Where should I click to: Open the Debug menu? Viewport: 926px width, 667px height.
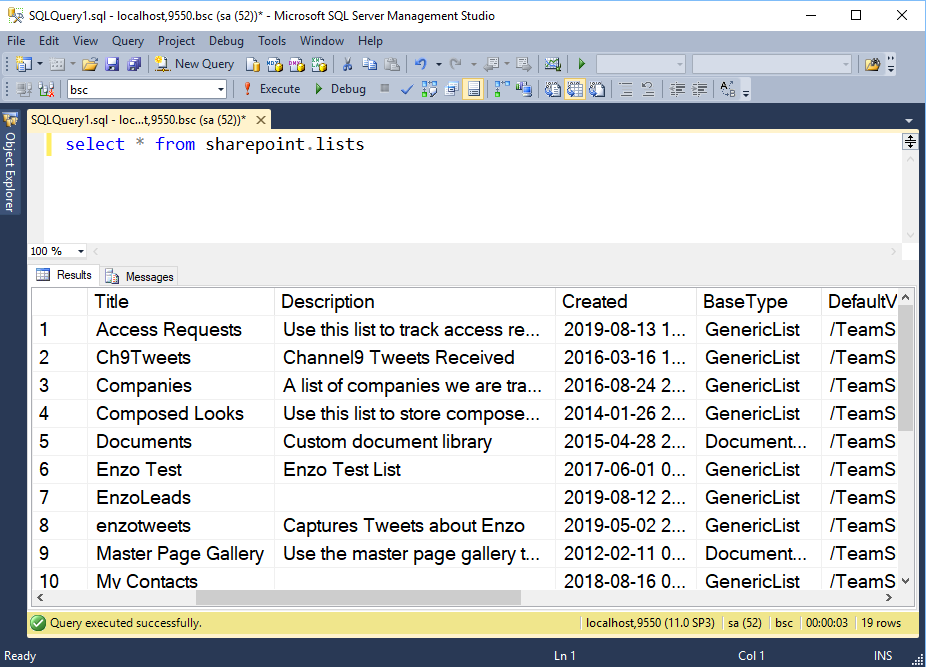pos(226,41)
